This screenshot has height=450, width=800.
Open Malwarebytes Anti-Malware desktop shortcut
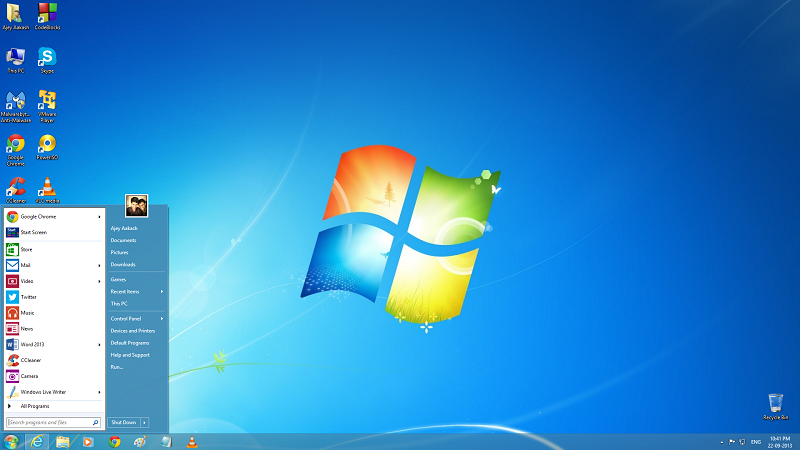(15, 106)
